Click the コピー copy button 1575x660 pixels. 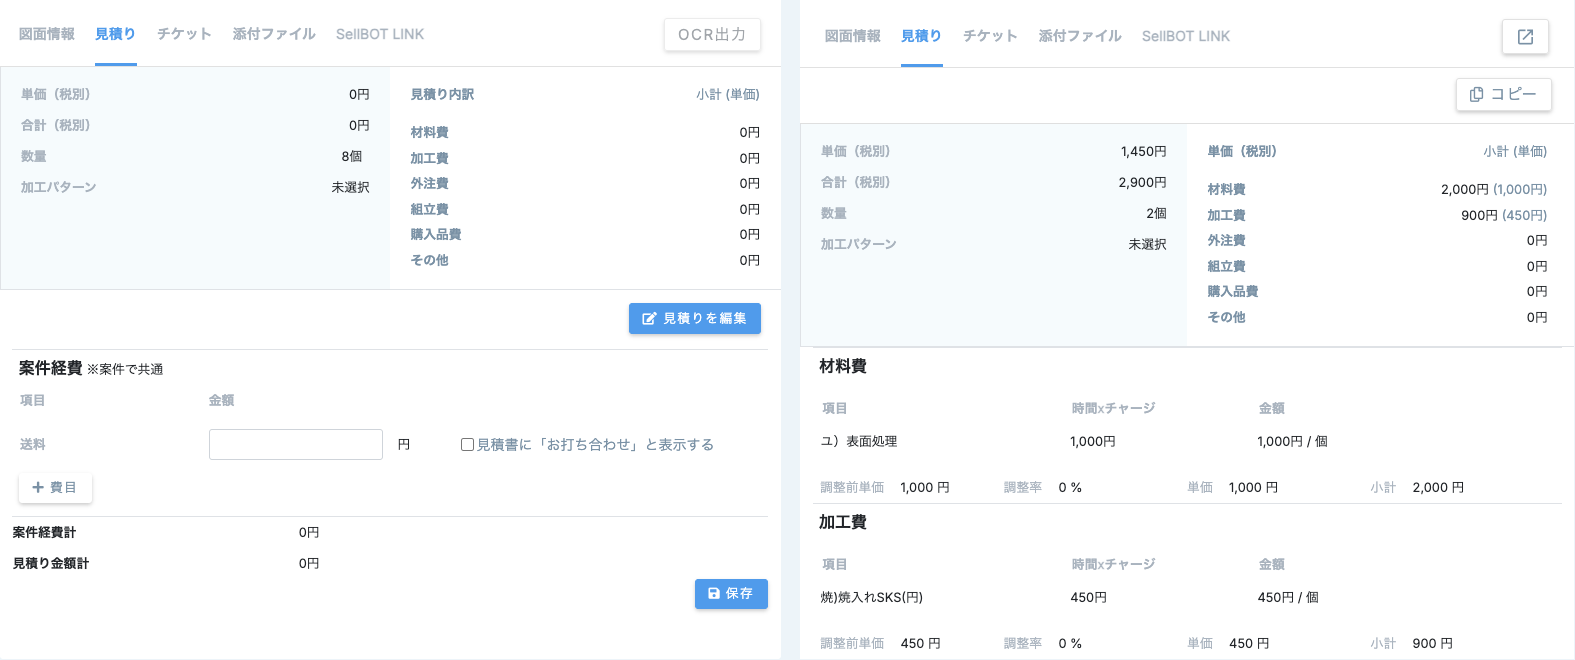[1503, 94]
